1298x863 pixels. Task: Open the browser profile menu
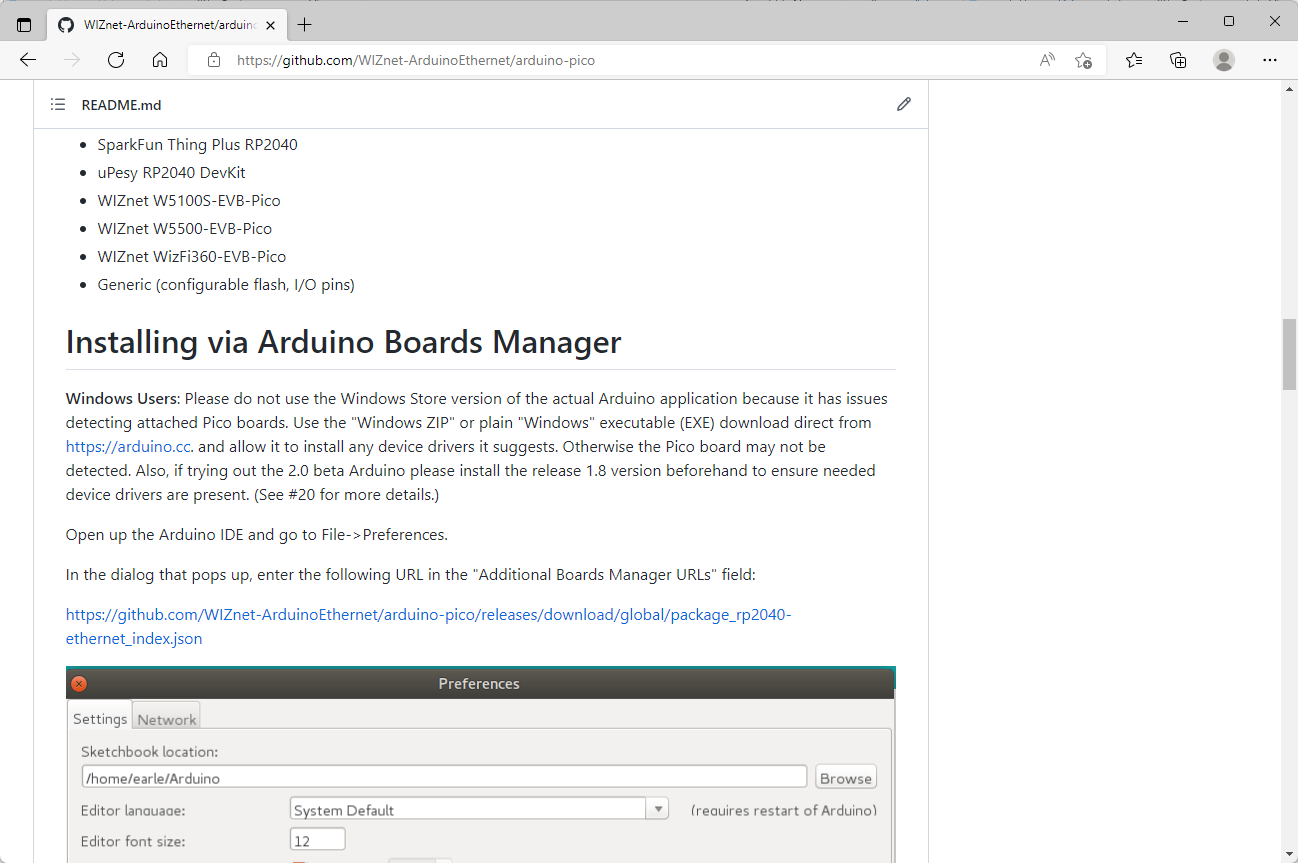coord(1224,60)
